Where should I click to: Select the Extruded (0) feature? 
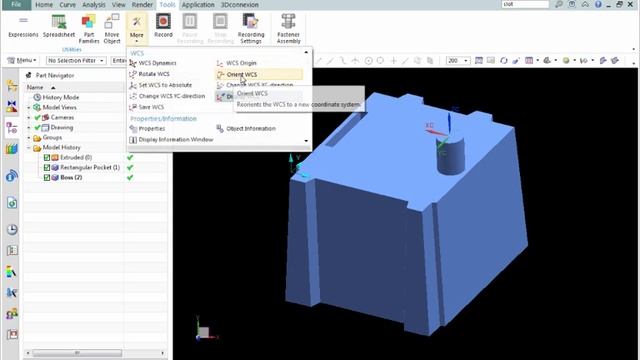(76, 158)
